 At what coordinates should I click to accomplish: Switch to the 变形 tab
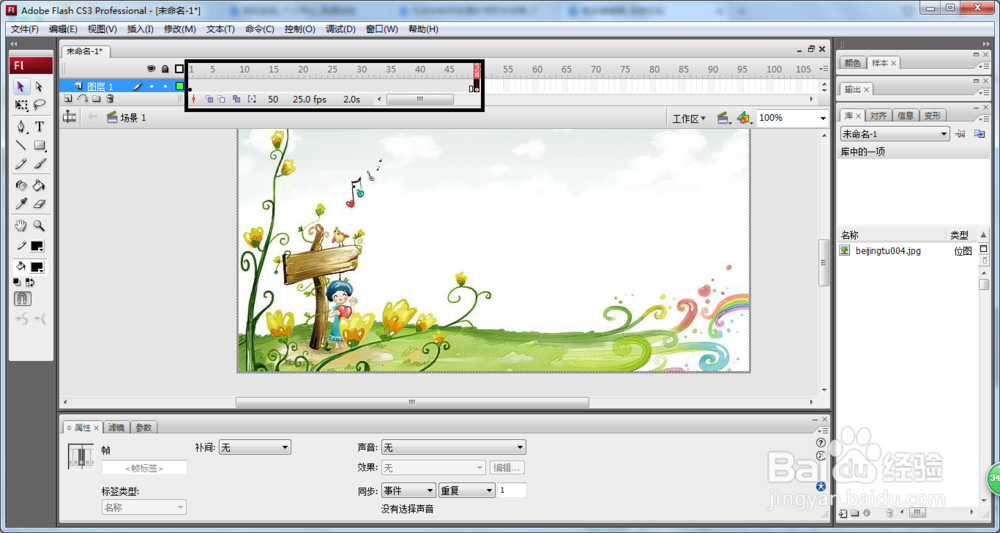tap(932, 115)
